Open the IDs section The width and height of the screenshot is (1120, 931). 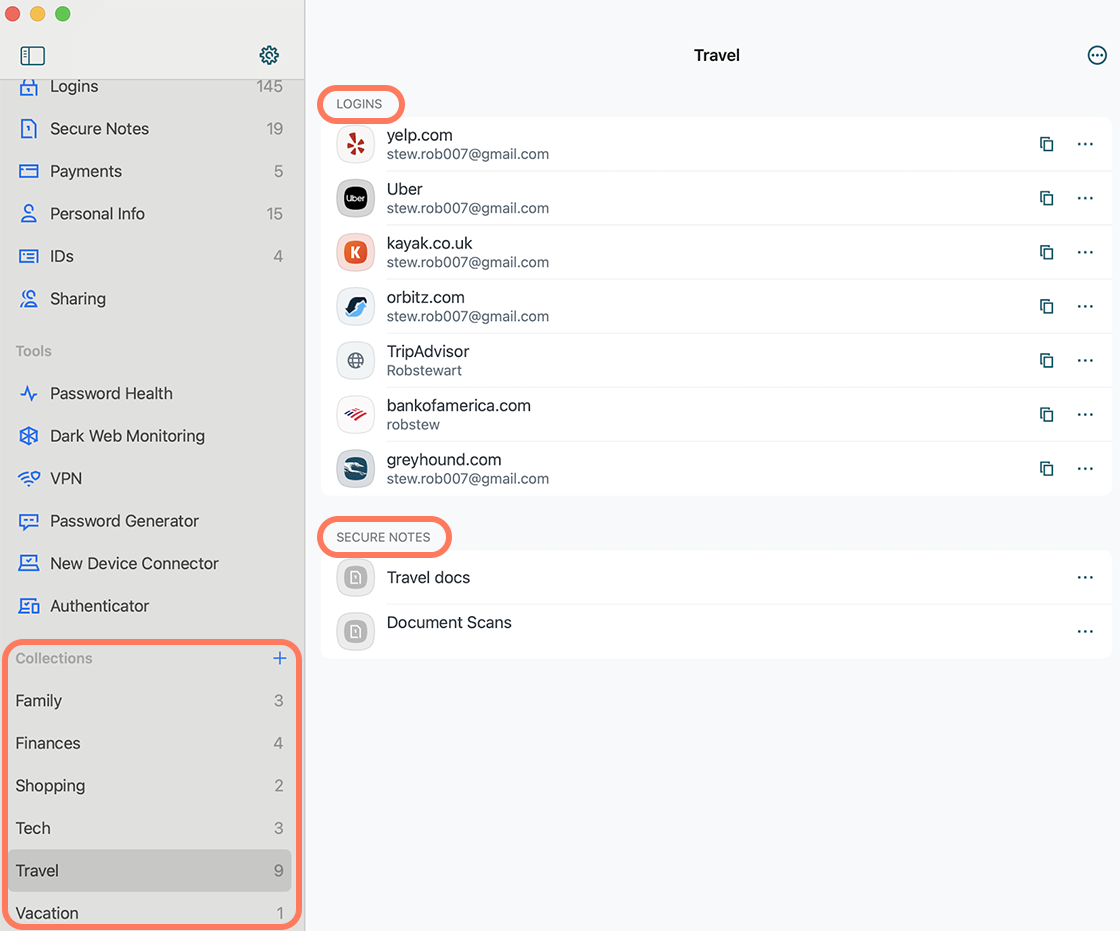click(151, 257)
